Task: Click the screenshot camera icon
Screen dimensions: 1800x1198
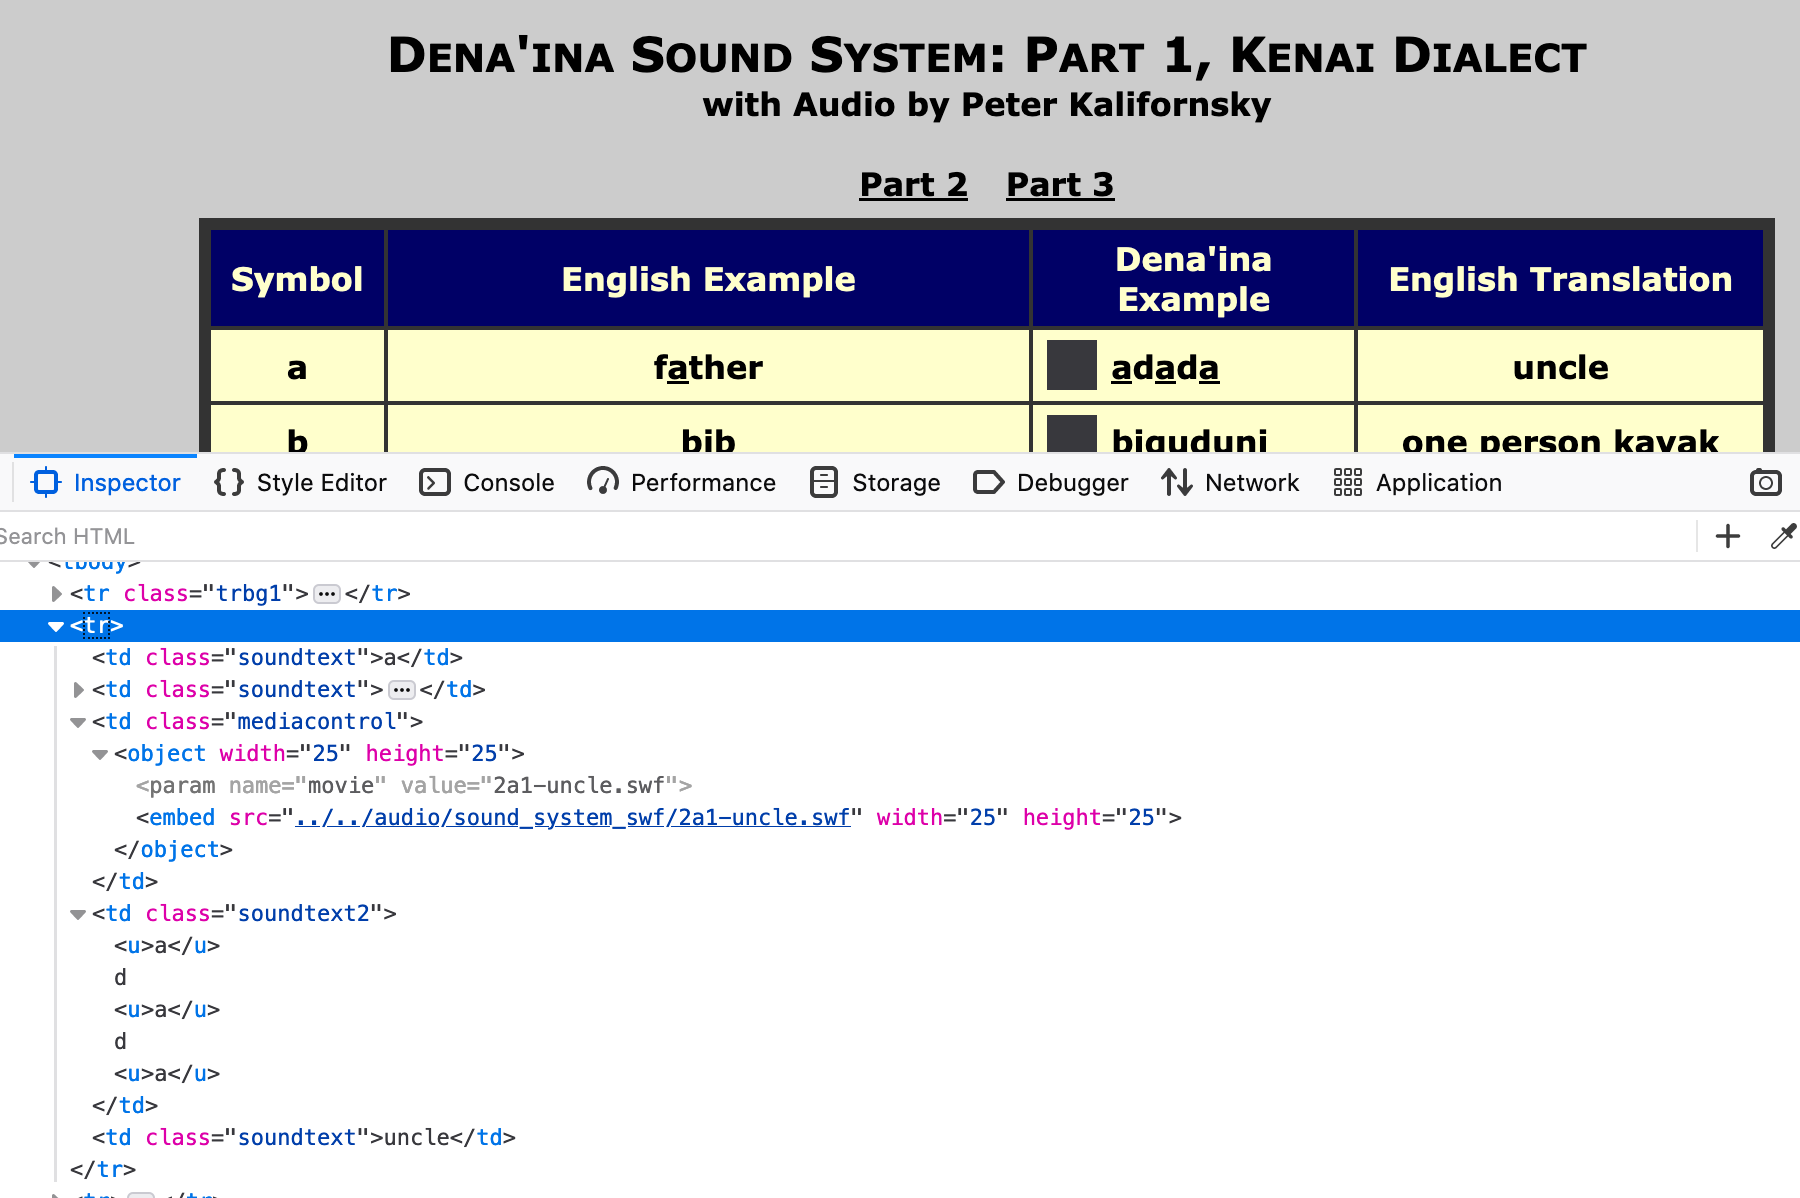Action: pyautogui.click(x=1765, y=483)
